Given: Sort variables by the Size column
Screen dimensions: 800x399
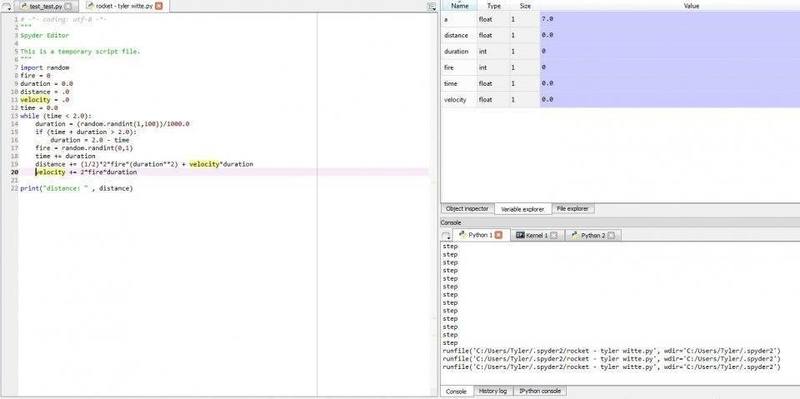Looking at the screenshot, I should pos(525,6).
